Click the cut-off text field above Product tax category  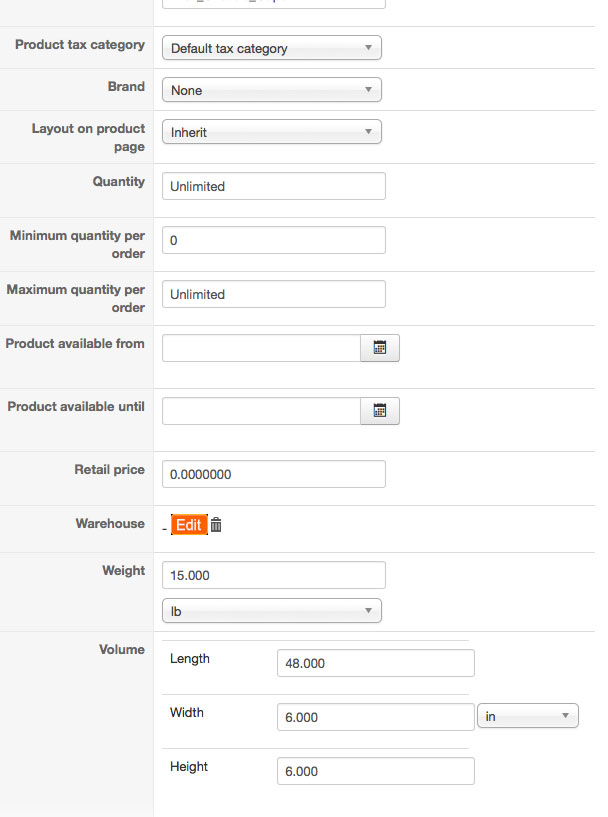pyautogui.click(x=273, y=4)
